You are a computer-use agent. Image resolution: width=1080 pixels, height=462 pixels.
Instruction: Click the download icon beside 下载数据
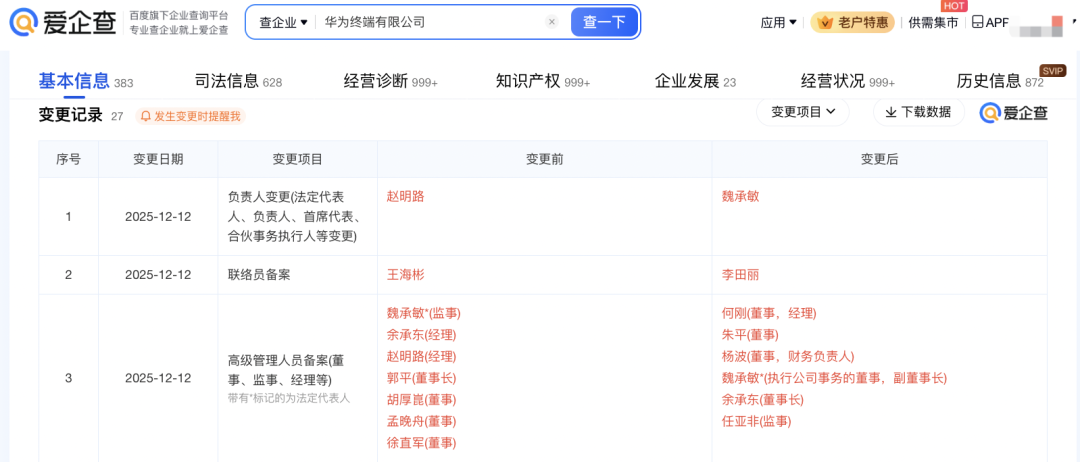pos(890,112)
